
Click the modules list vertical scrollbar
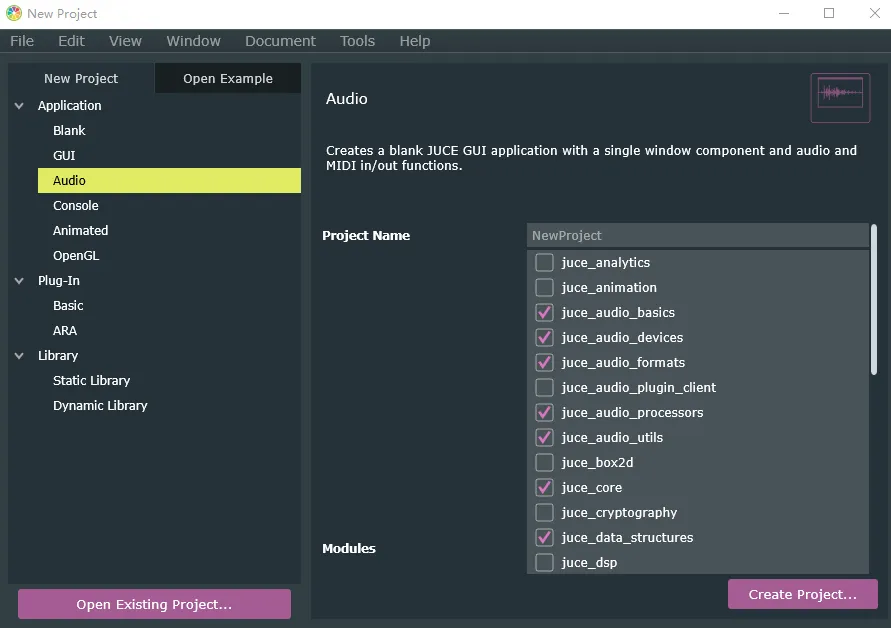pyautogui.click(x=874, y=300)
